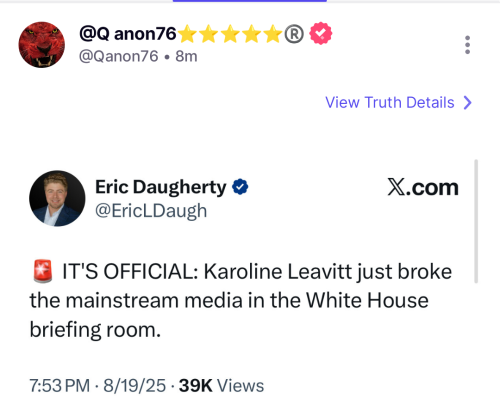Click the tweet text about Karoline Leavitt
This screenshot has height=416, width=500.
[x=241, y=300]
